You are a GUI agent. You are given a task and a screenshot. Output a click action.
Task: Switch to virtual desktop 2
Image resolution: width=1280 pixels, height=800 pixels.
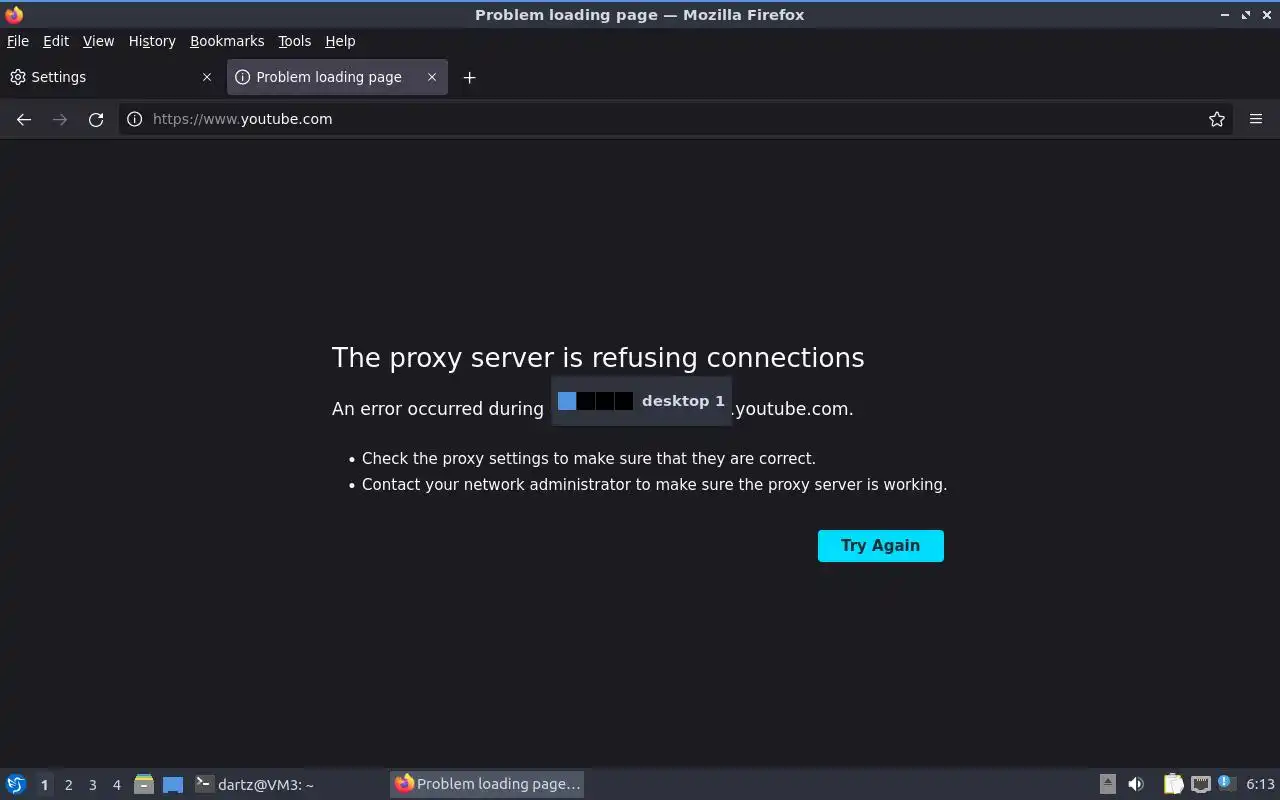[x=68, y=785]
